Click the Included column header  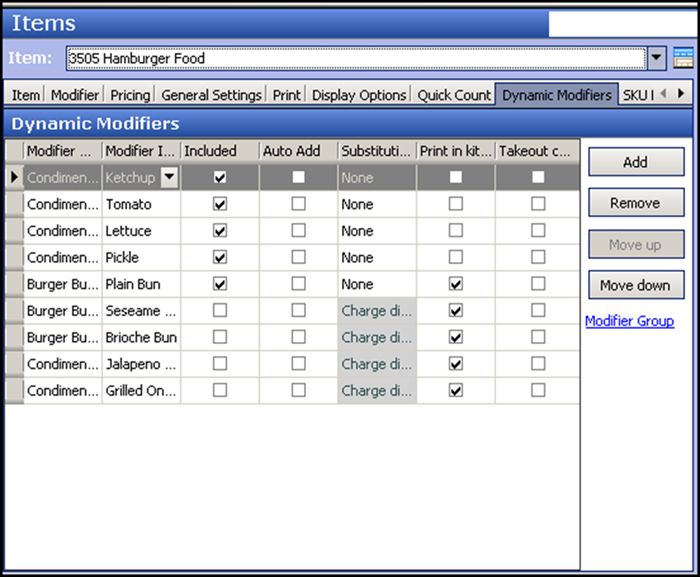(x=220, y=151)
